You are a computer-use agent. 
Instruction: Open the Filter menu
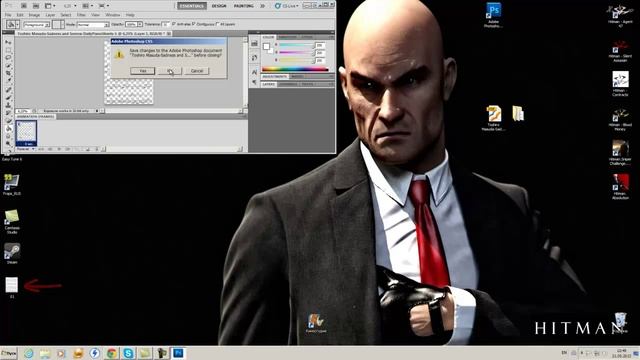click(81, 15)
